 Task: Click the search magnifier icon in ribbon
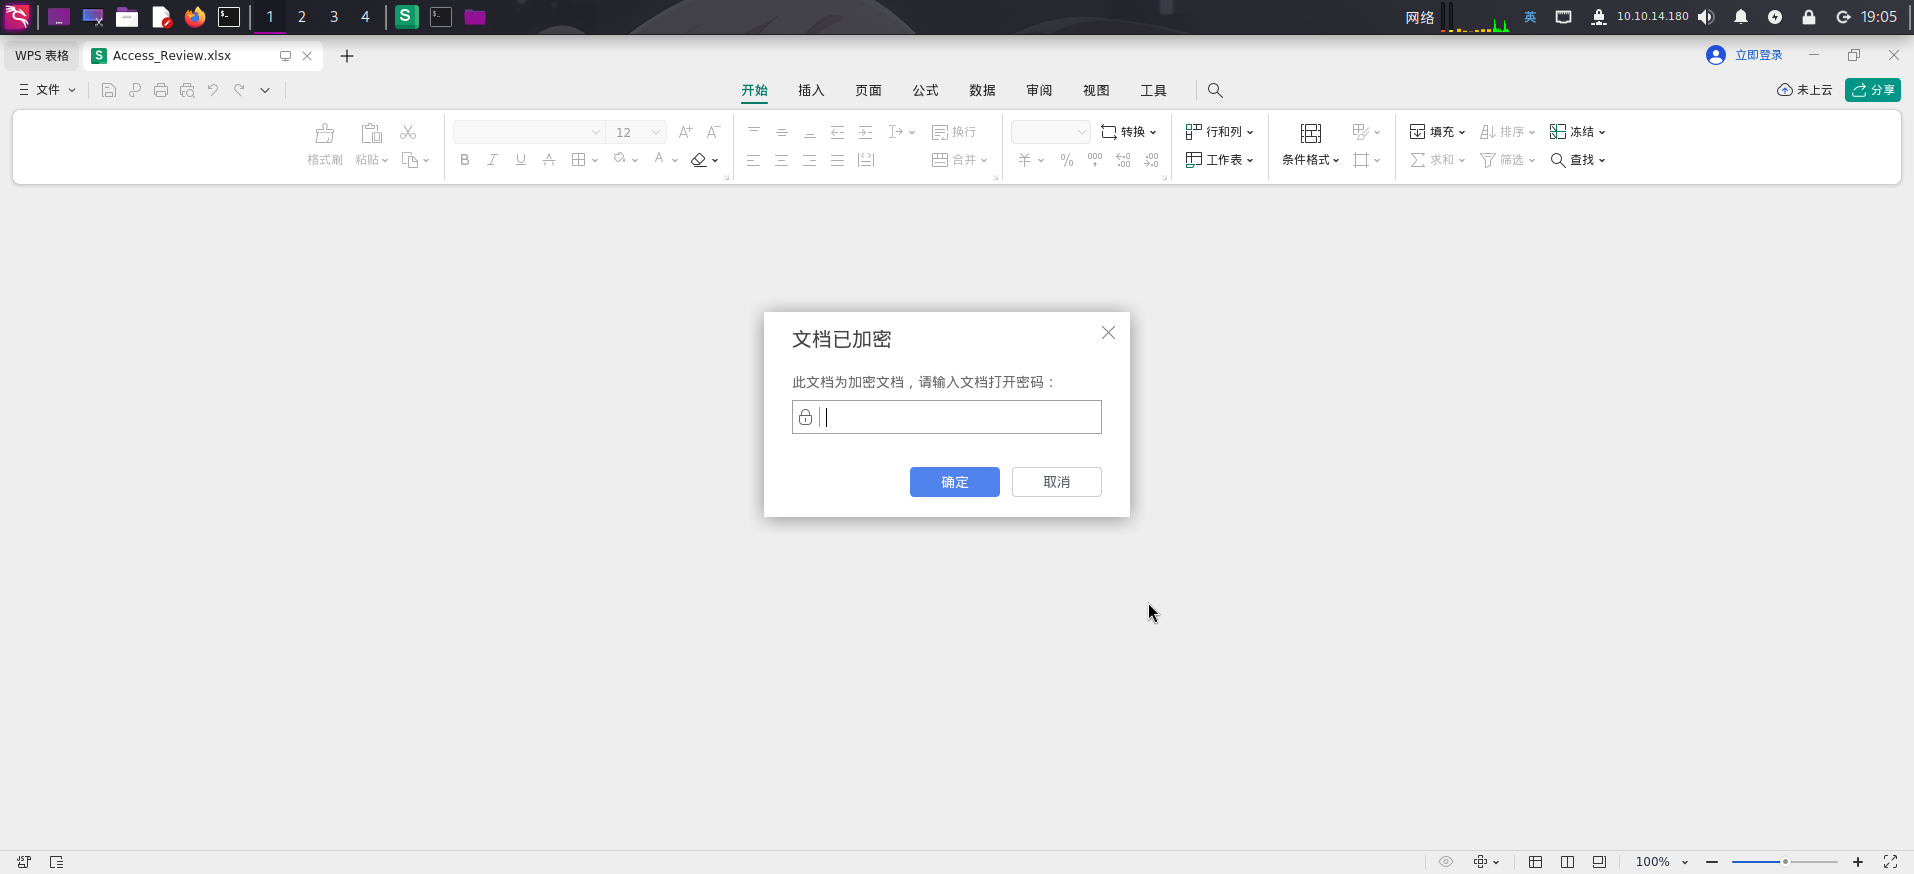[x=1215, y=90]
